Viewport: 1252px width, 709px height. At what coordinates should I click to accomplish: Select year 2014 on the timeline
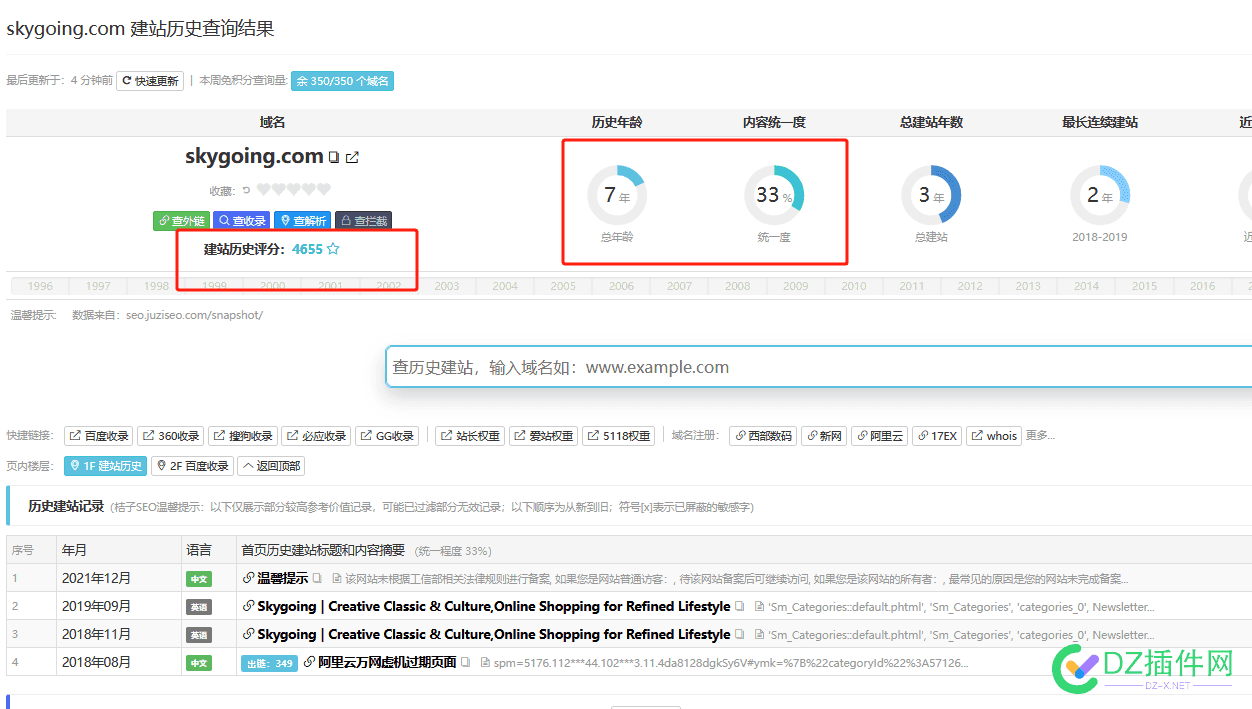pyautogui.click(x=1086, y=286)
